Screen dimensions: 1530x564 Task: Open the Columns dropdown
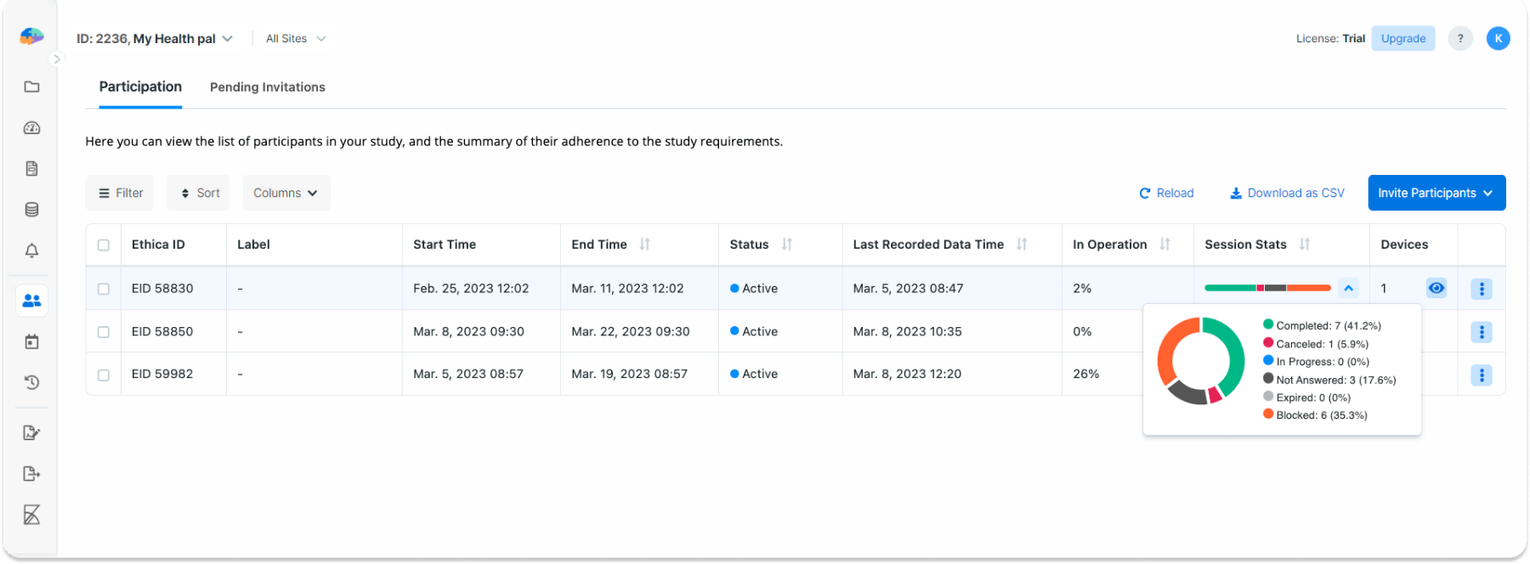[x=286, y=193]
